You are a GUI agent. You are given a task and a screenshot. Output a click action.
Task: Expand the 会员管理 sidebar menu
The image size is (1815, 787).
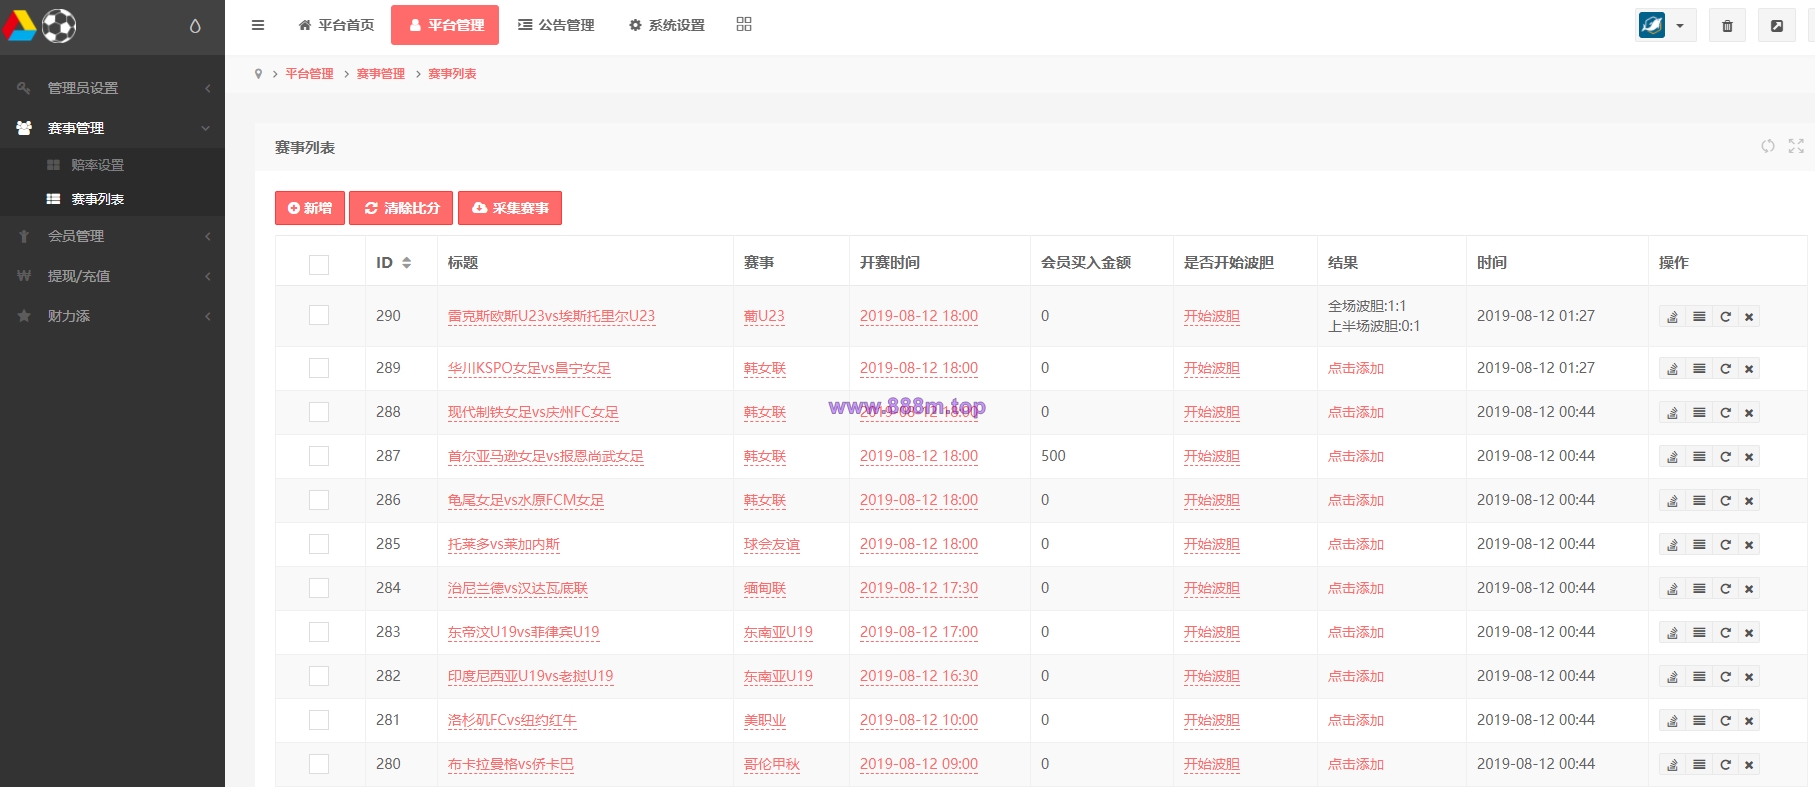point(112,236)
